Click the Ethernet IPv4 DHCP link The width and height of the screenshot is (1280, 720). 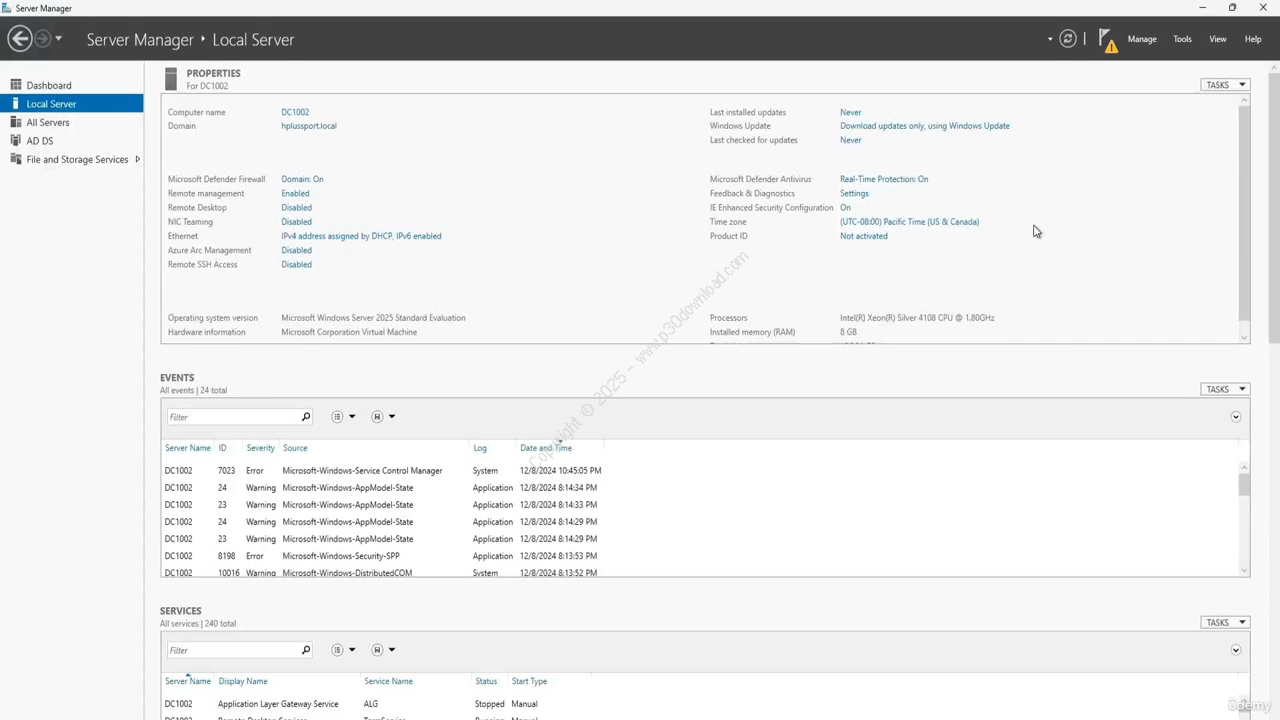pos(361,236)
